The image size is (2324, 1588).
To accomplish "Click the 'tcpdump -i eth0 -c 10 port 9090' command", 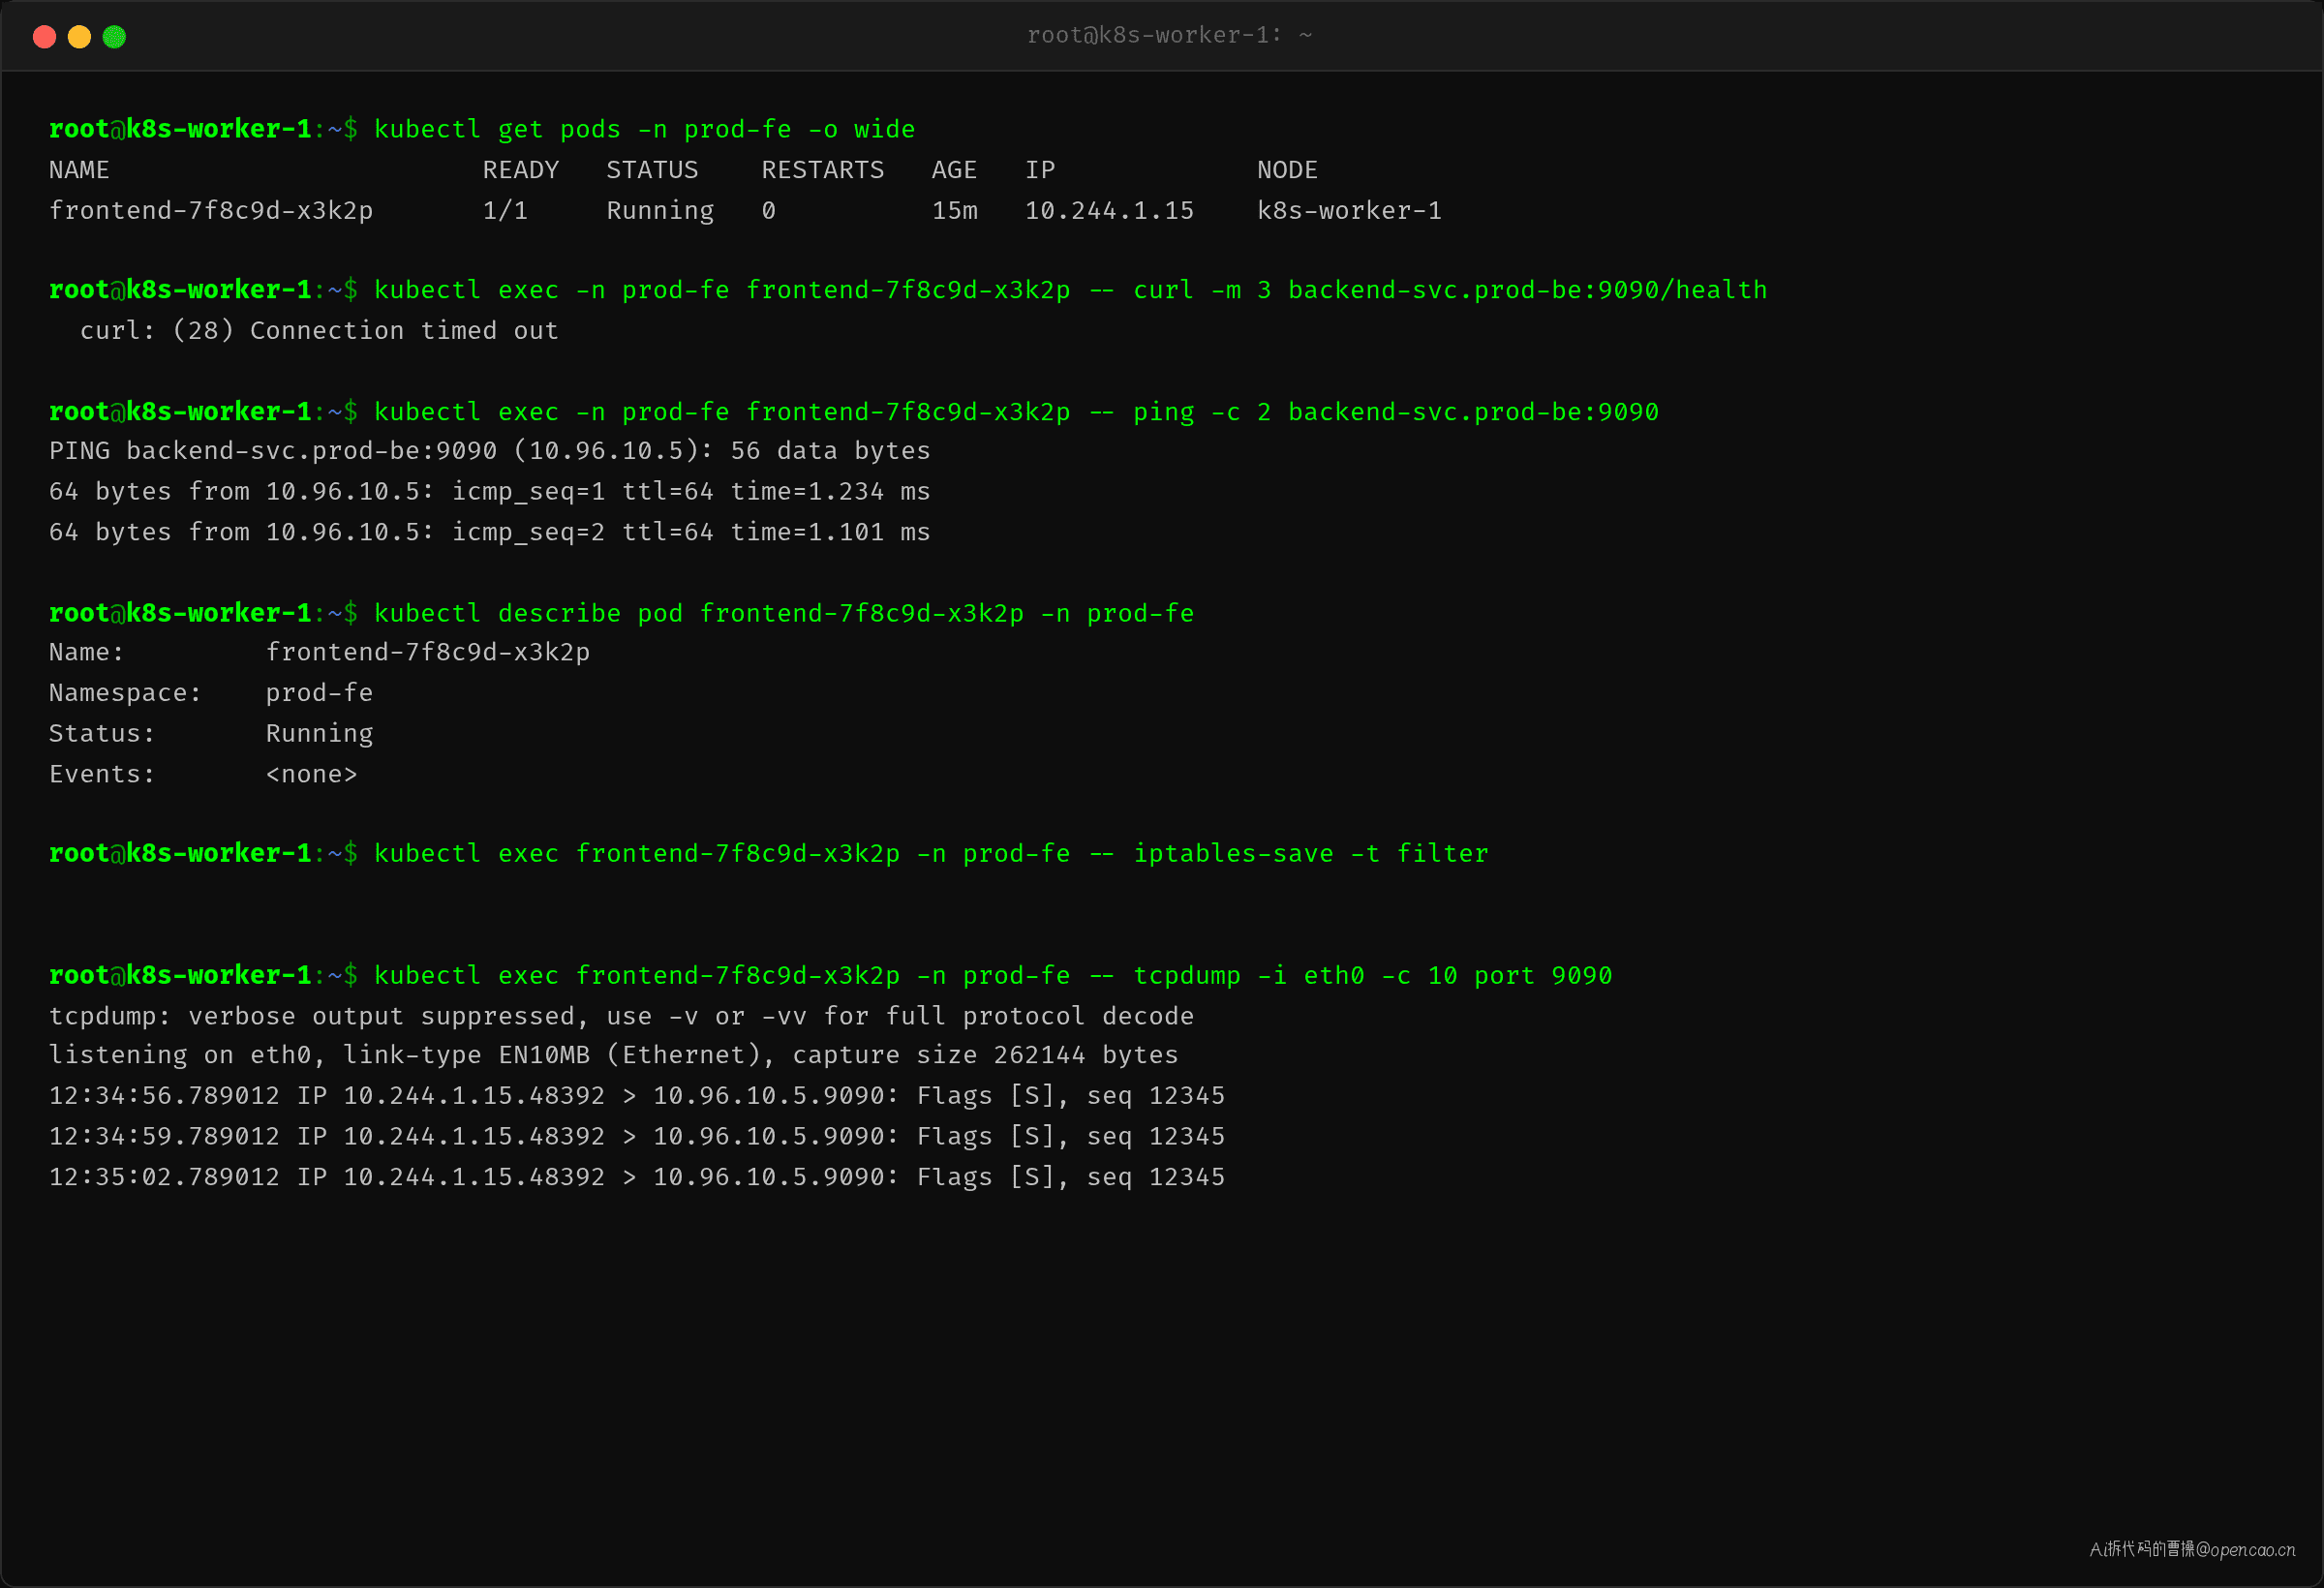I will pyautogui.click(x=993, y=976).
